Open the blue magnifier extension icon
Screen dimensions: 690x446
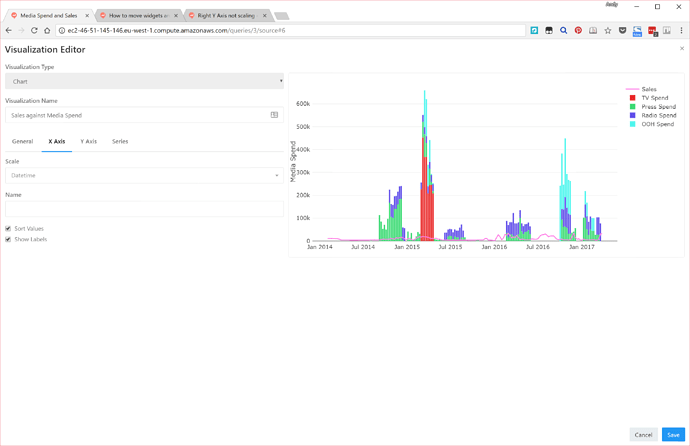tap(563, 30)
